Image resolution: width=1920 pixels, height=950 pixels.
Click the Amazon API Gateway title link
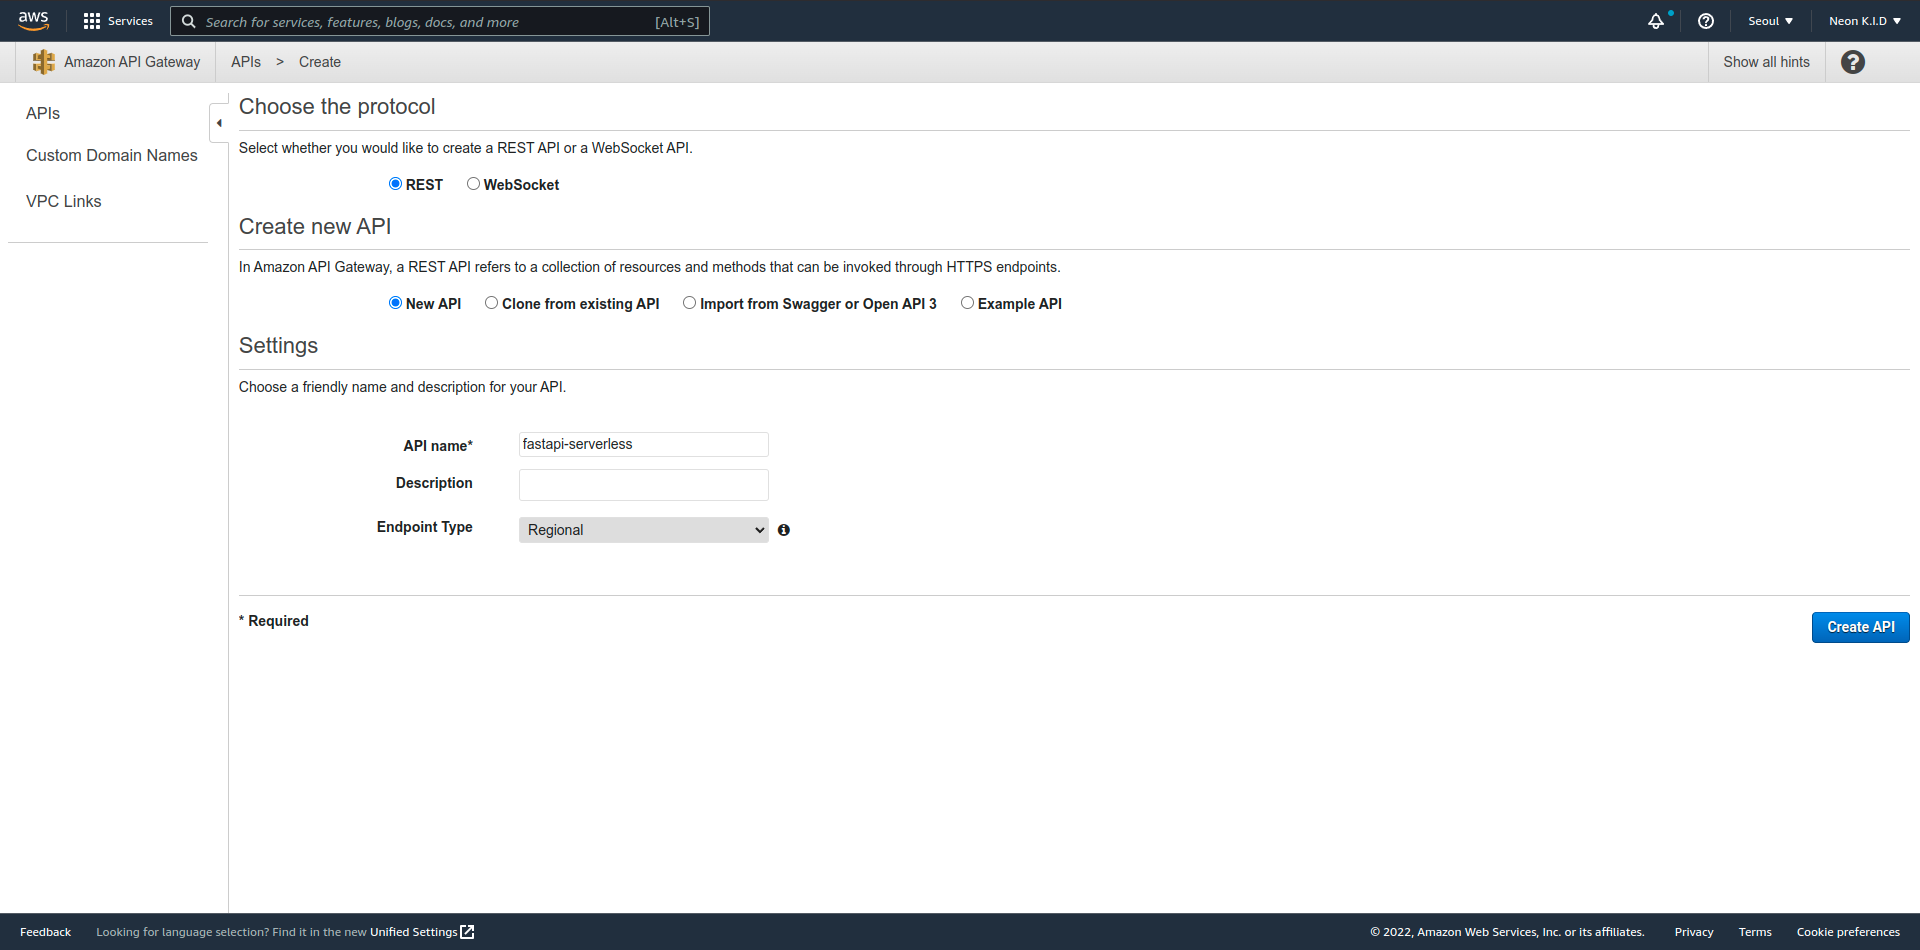tap(132, 62)
